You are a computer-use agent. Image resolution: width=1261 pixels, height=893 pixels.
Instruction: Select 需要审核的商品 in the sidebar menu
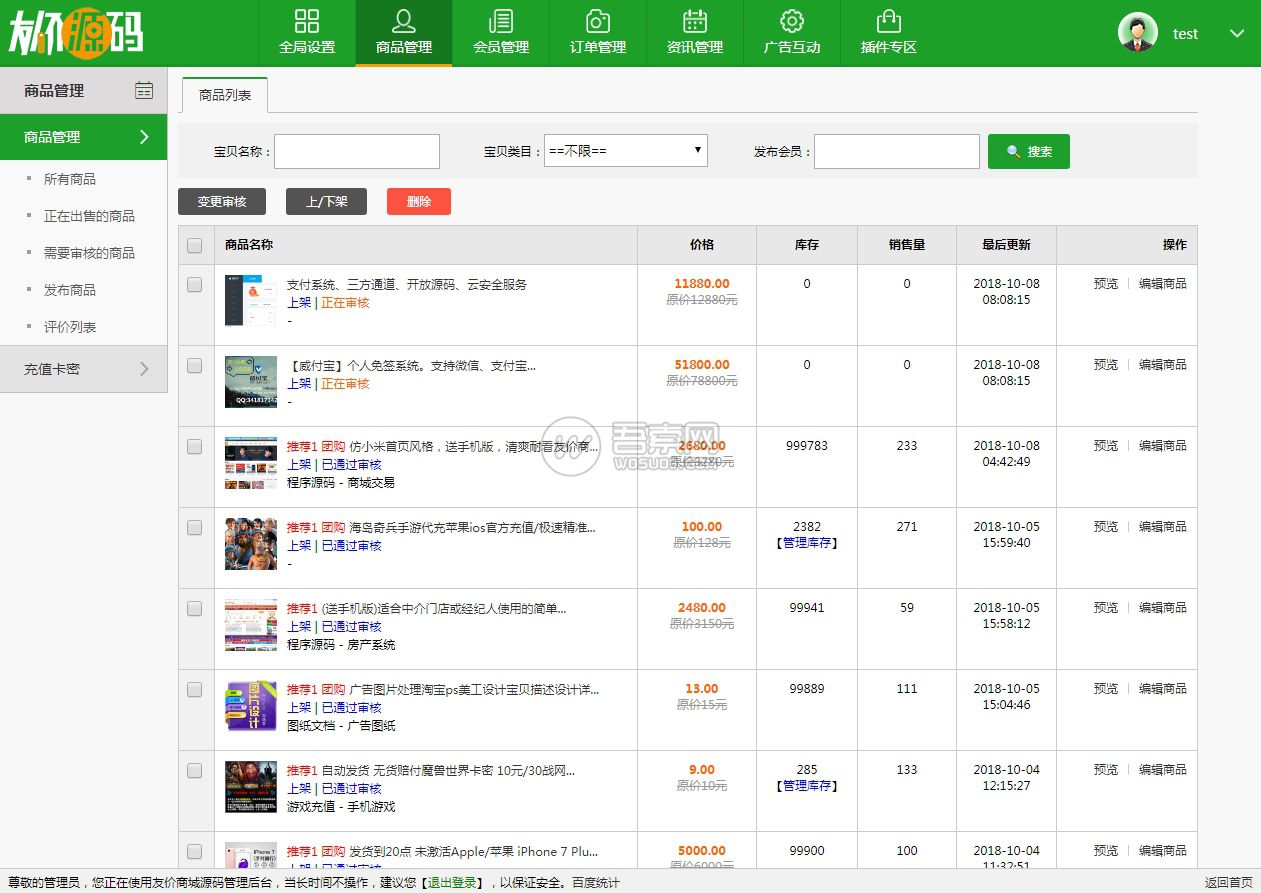click(88, 253)
